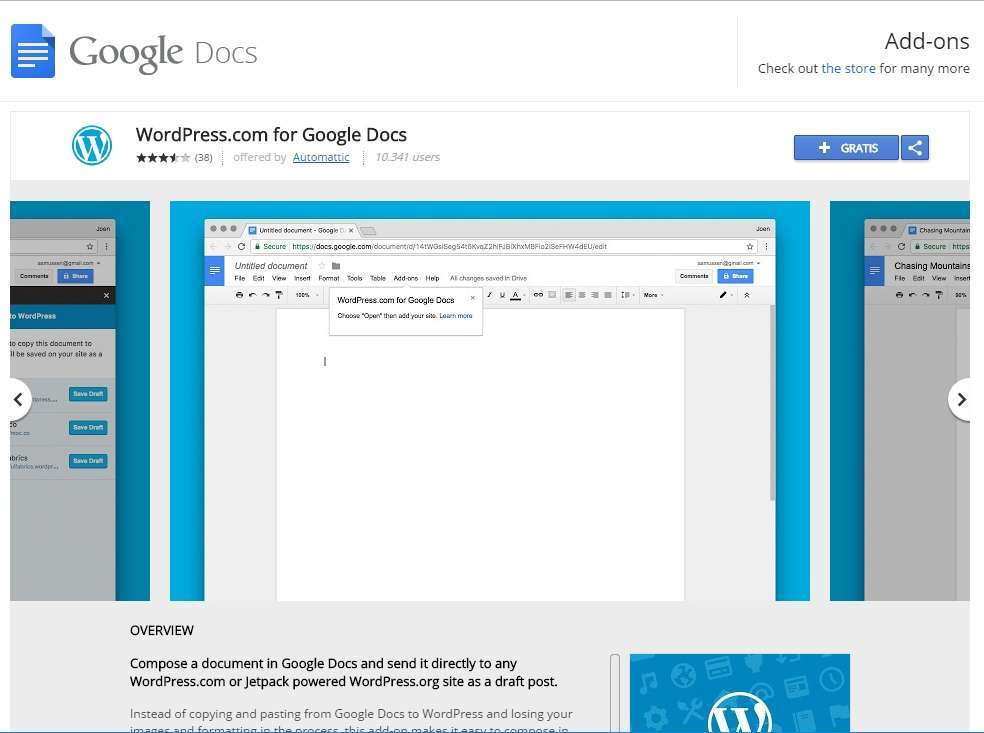Image resolution: width=984 pixels, height=733 pixels.
Task: Open the File menu in the Untitled document screenshot
Action: pyautogui.click(x=240, y=278)
